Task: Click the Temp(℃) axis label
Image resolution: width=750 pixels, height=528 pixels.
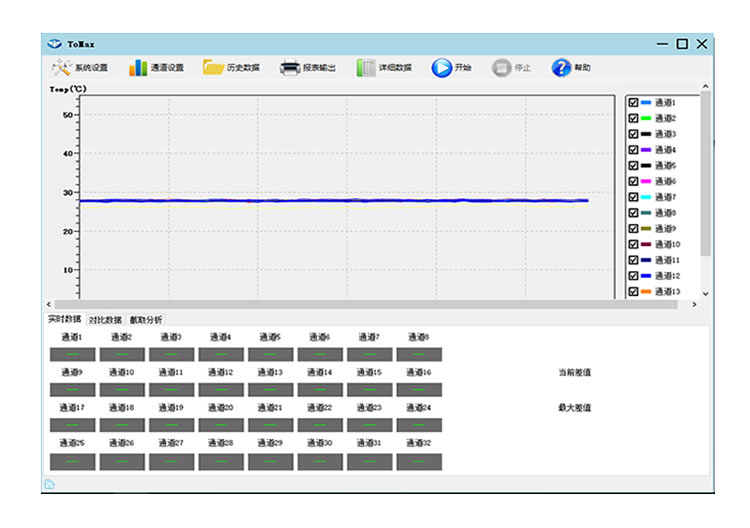Action: tap(68, 89)
